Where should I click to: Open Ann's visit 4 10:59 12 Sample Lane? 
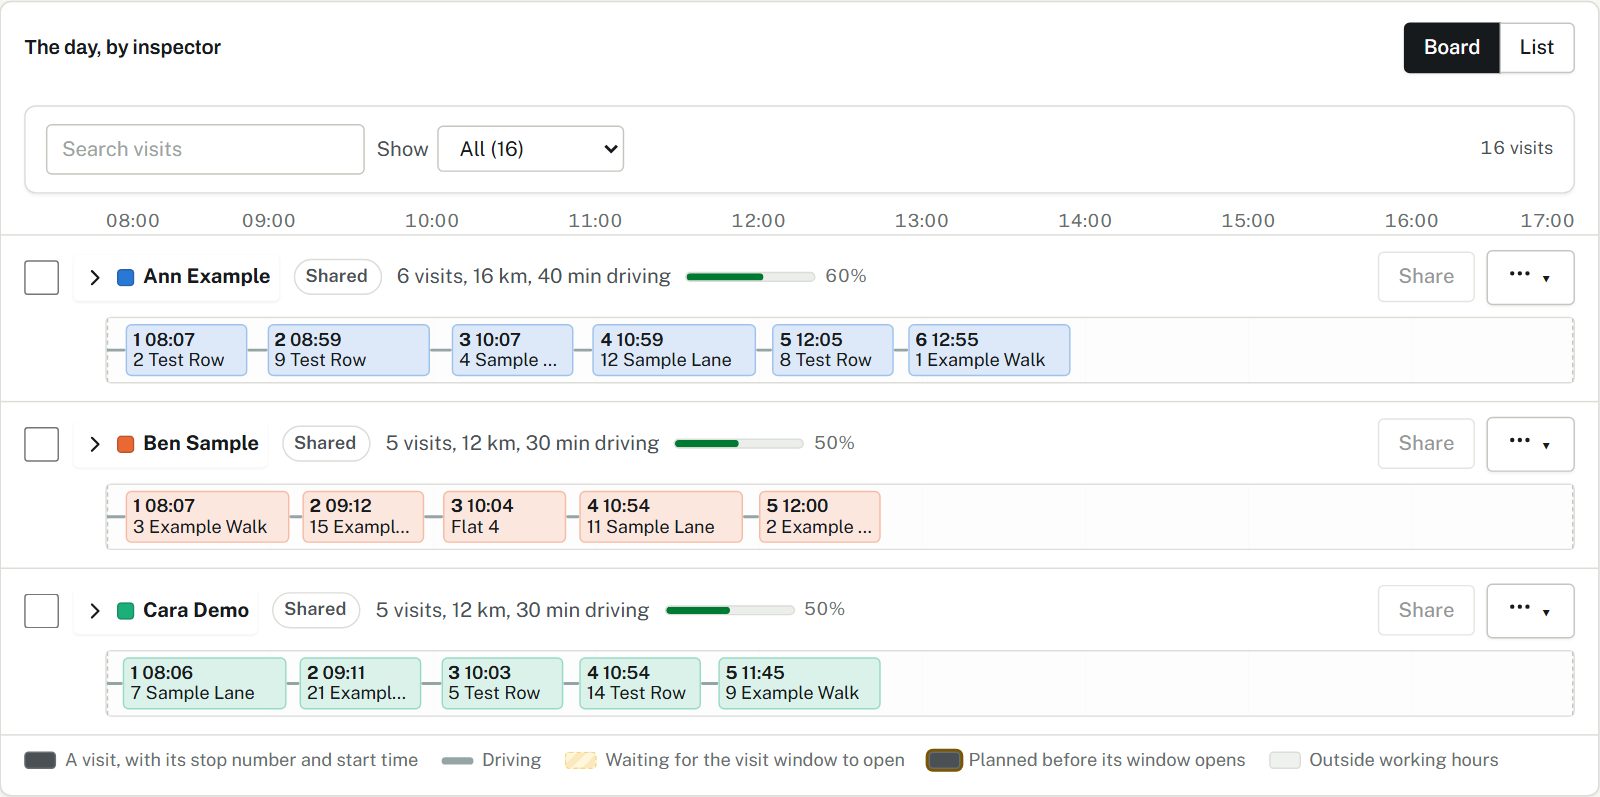coord(673,350)
